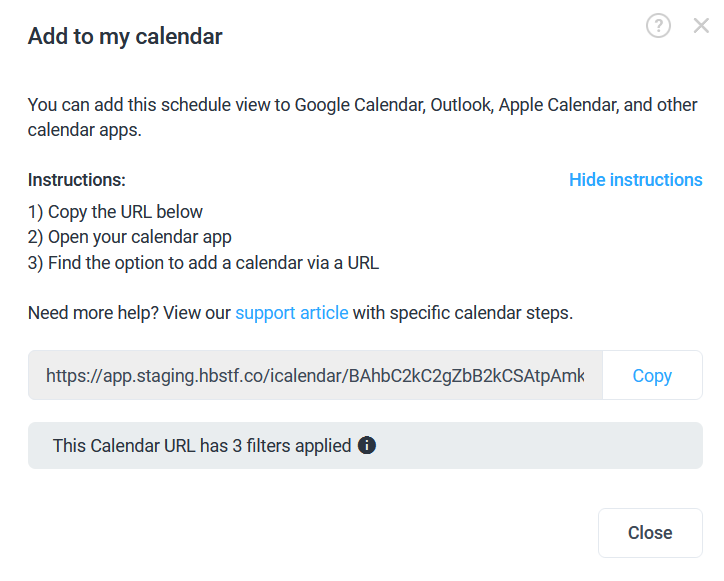This screenshot has height=581, width=724.
Task: Click 'with specific calendar steps' text
Action: pos(463,313)
